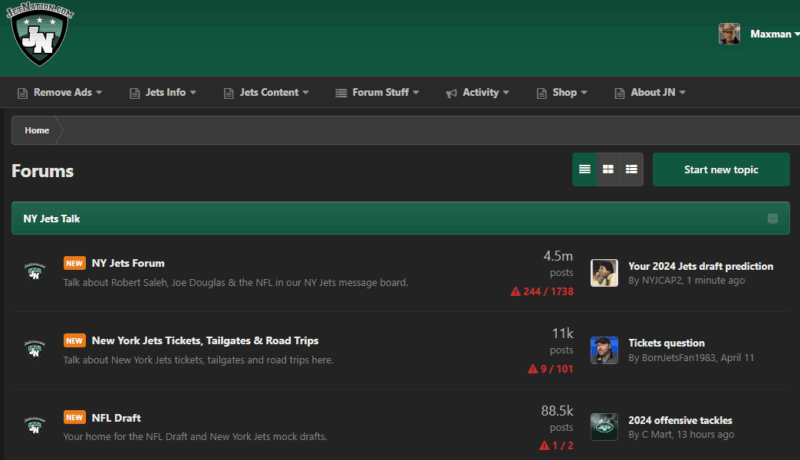Open the NY Jets Forum link
This screenshot has height=460, width=800.
click(128, 263)
